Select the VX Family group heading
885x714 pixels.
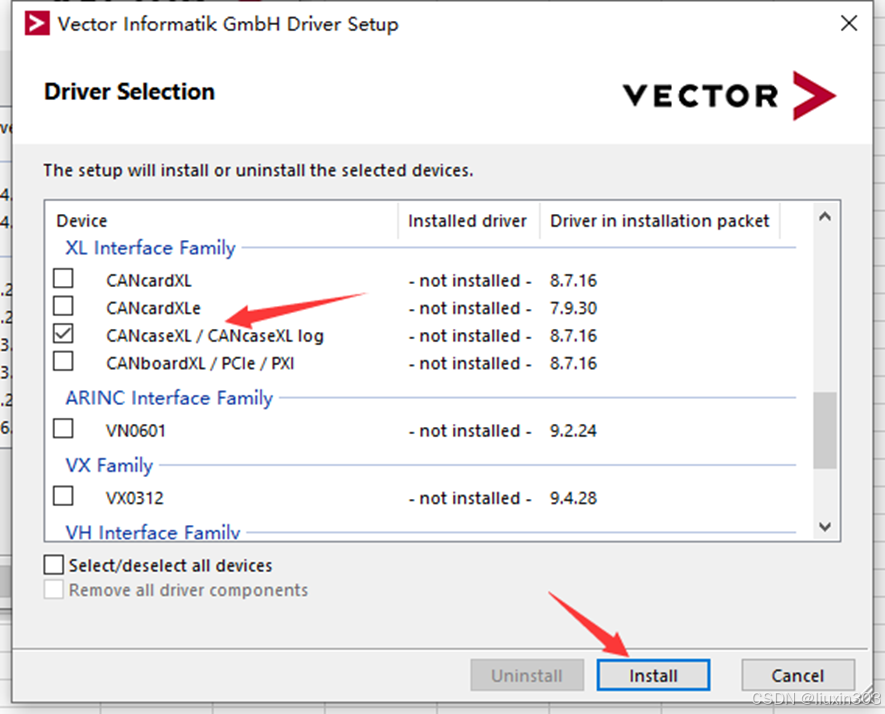(x=109, y=466)
